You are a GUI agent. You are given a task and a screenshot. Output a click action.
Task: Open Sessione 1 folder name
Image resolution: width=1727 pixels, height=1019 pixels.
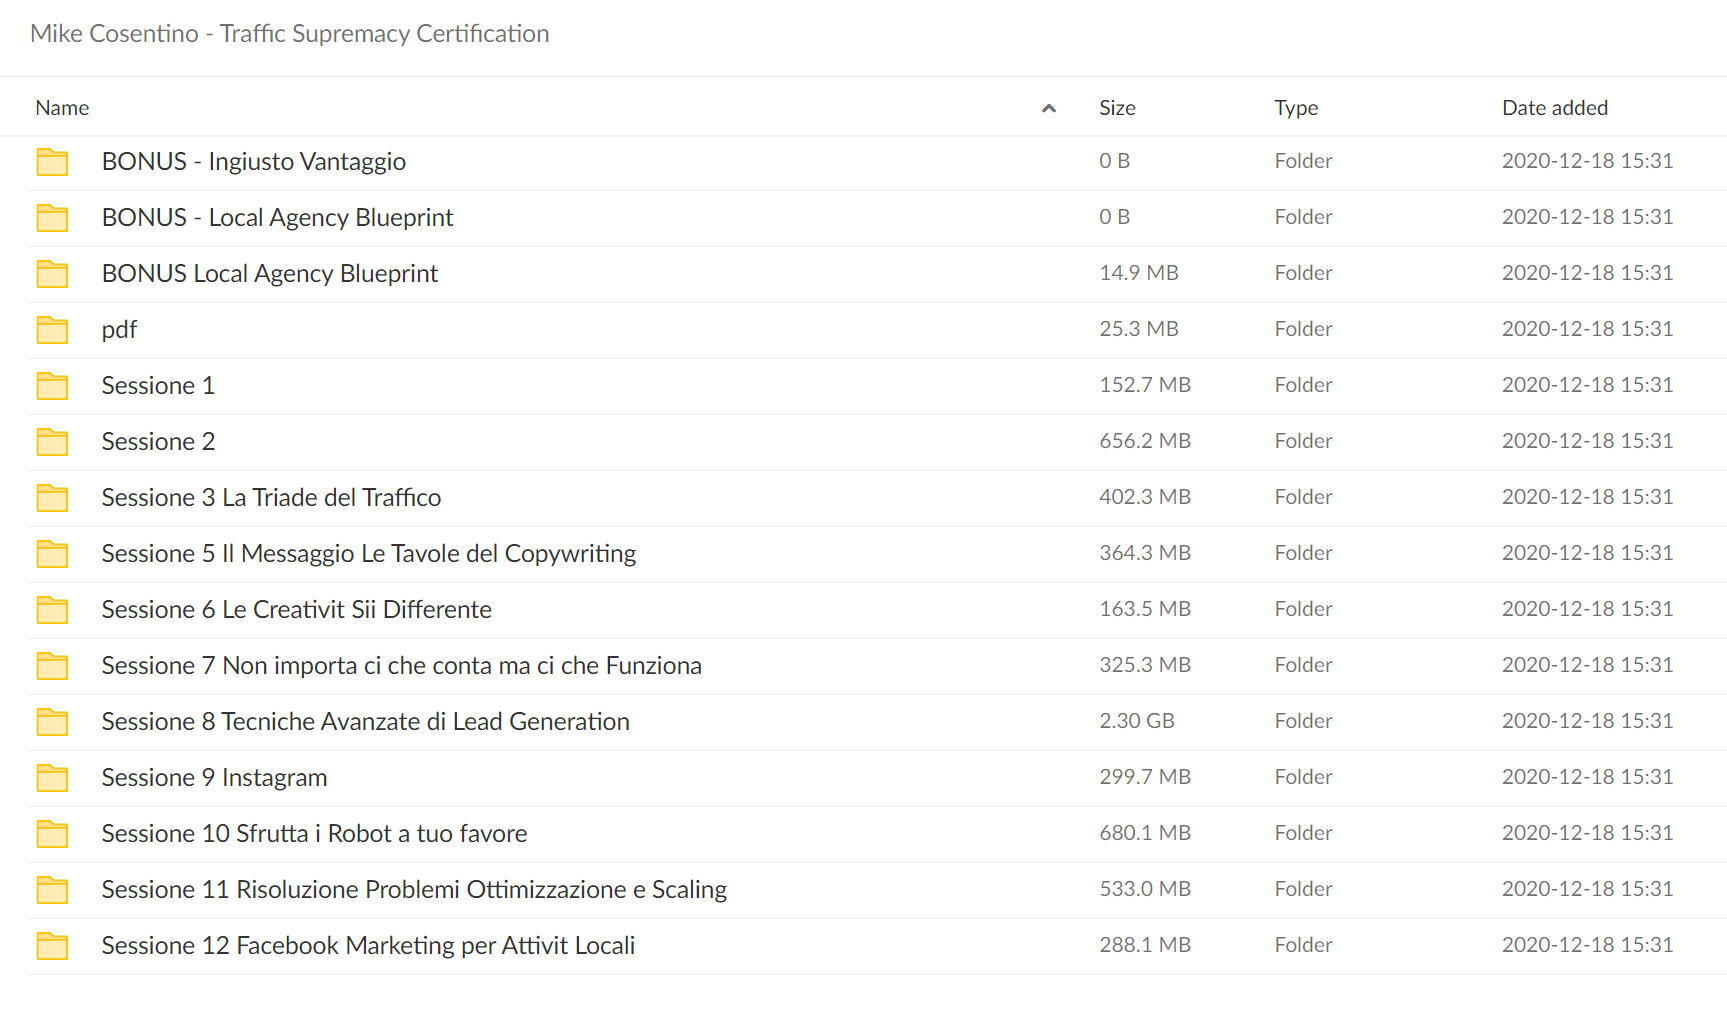point(158,386)
